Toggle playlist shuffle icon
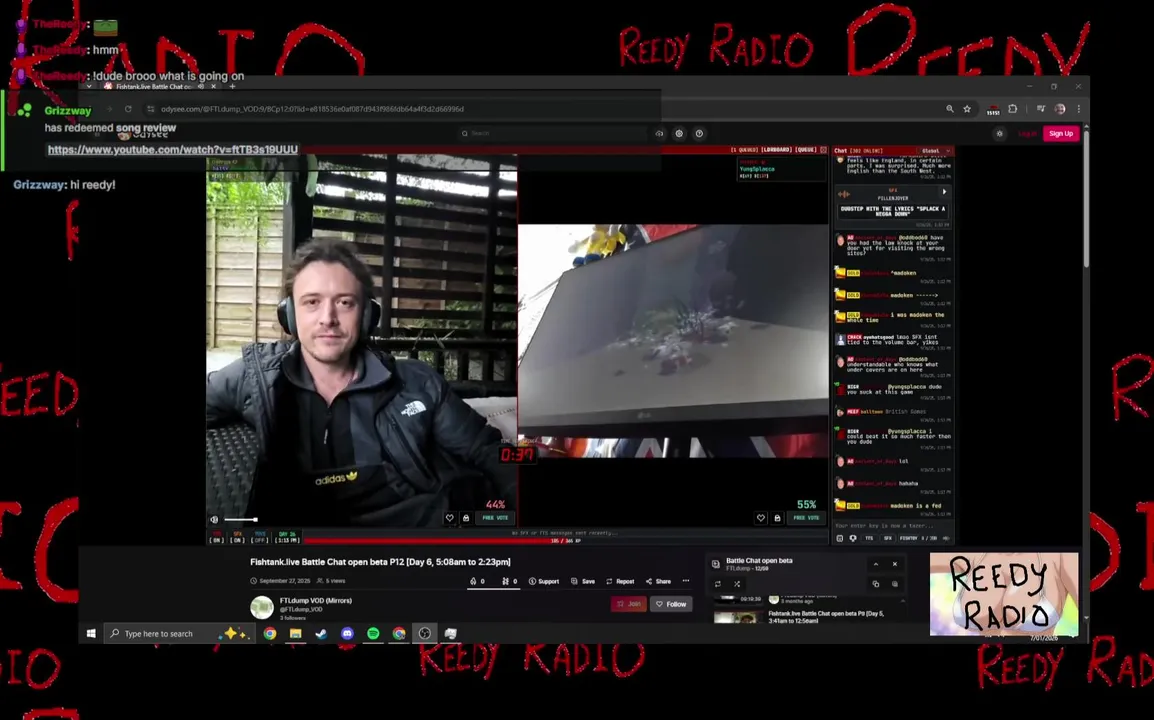 click(737, 584)
